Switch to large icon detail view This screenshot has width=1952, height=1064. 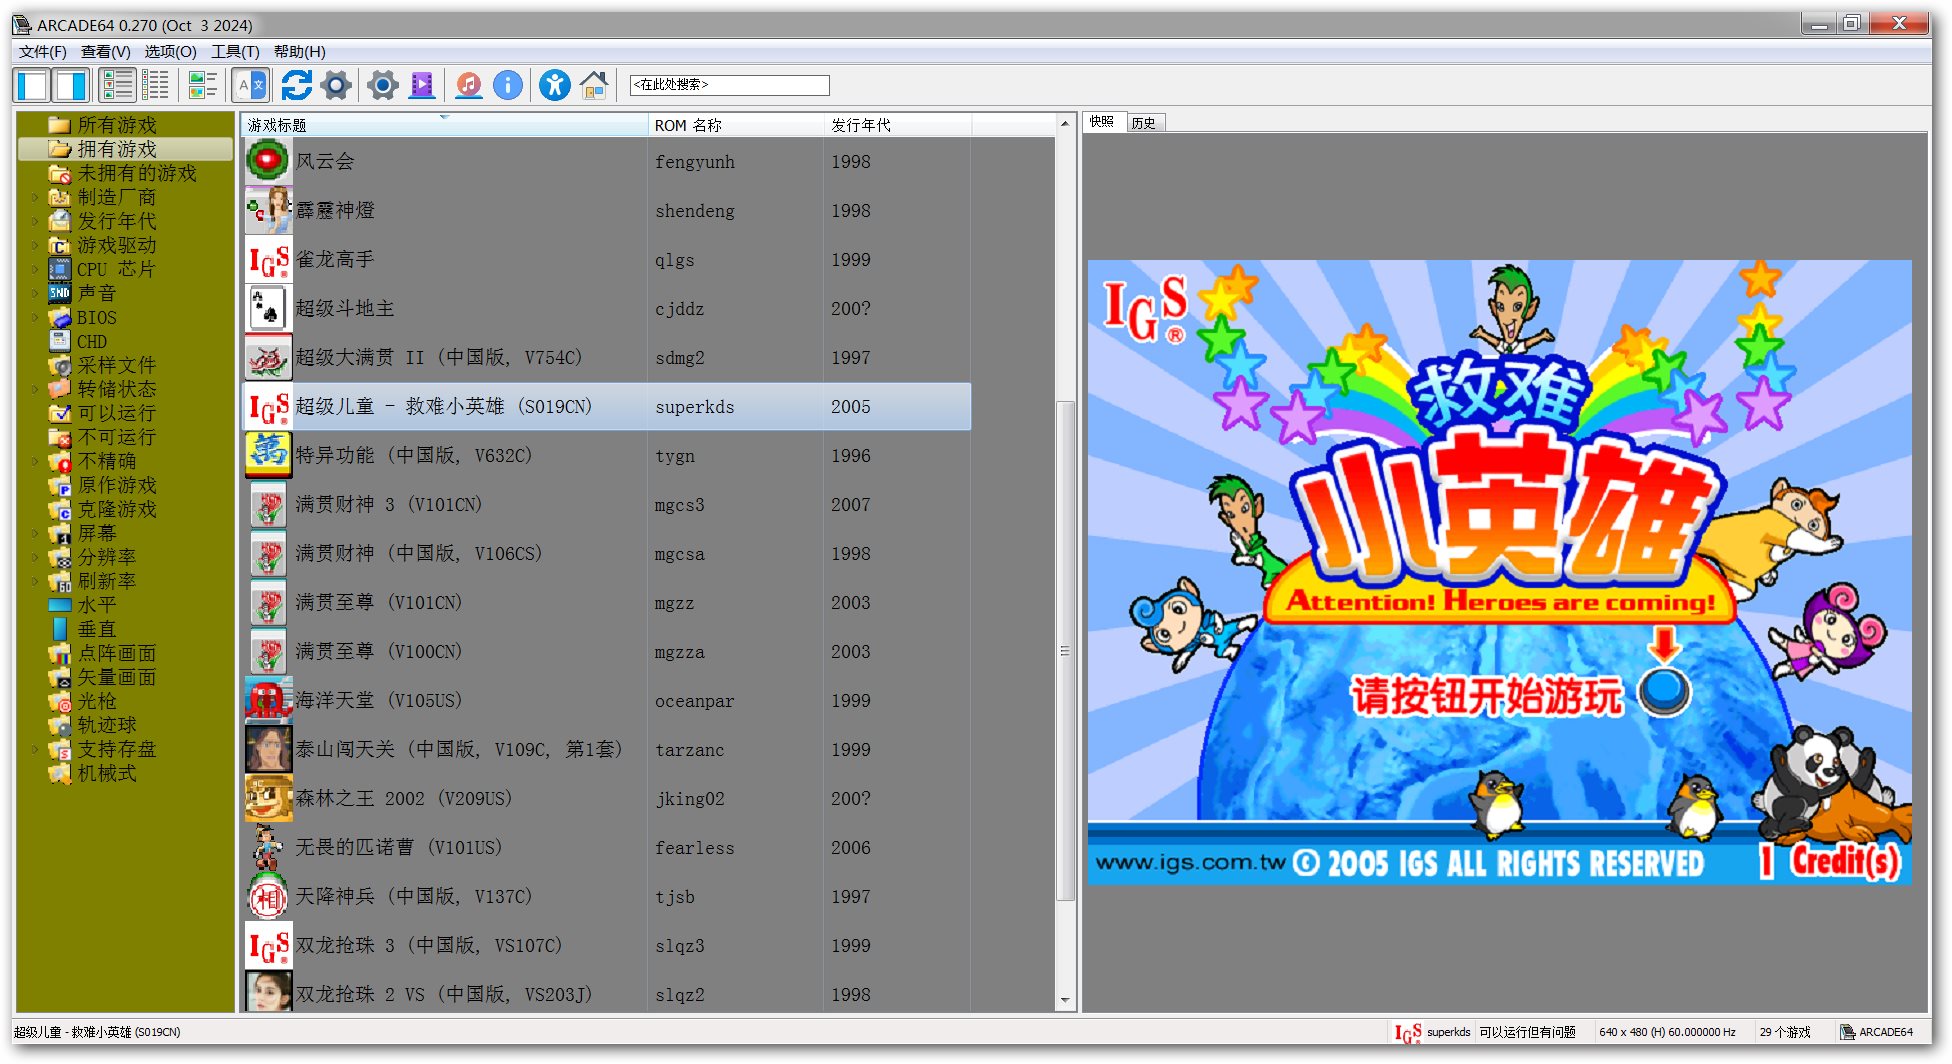pyautogui.click(x=117, y=85)
